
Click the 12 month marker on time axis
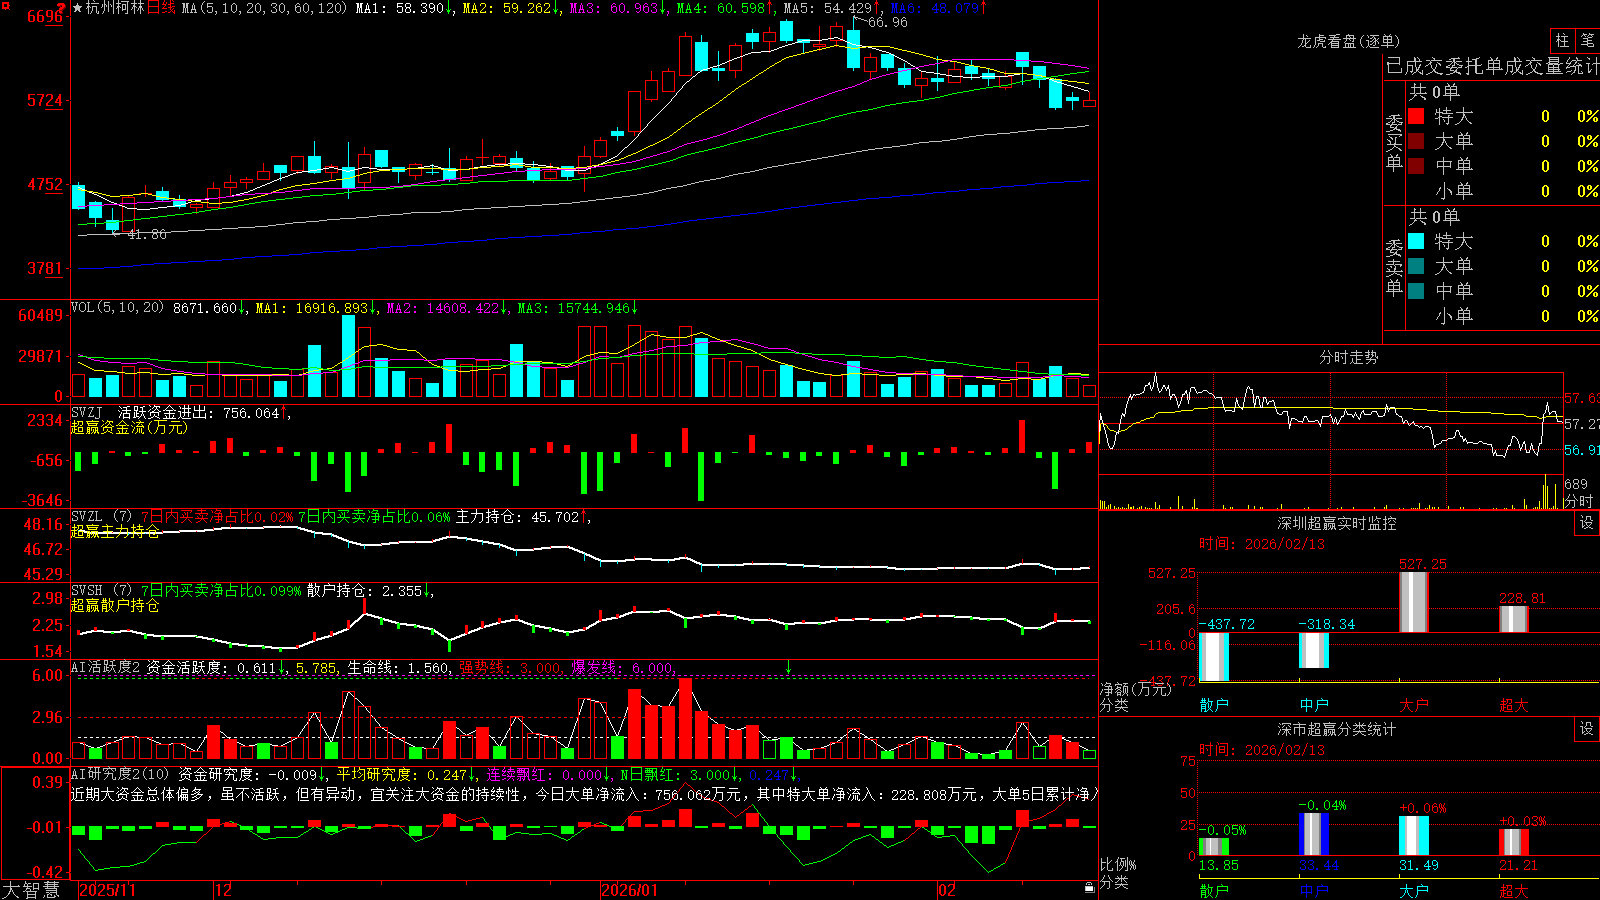(223, 890)
